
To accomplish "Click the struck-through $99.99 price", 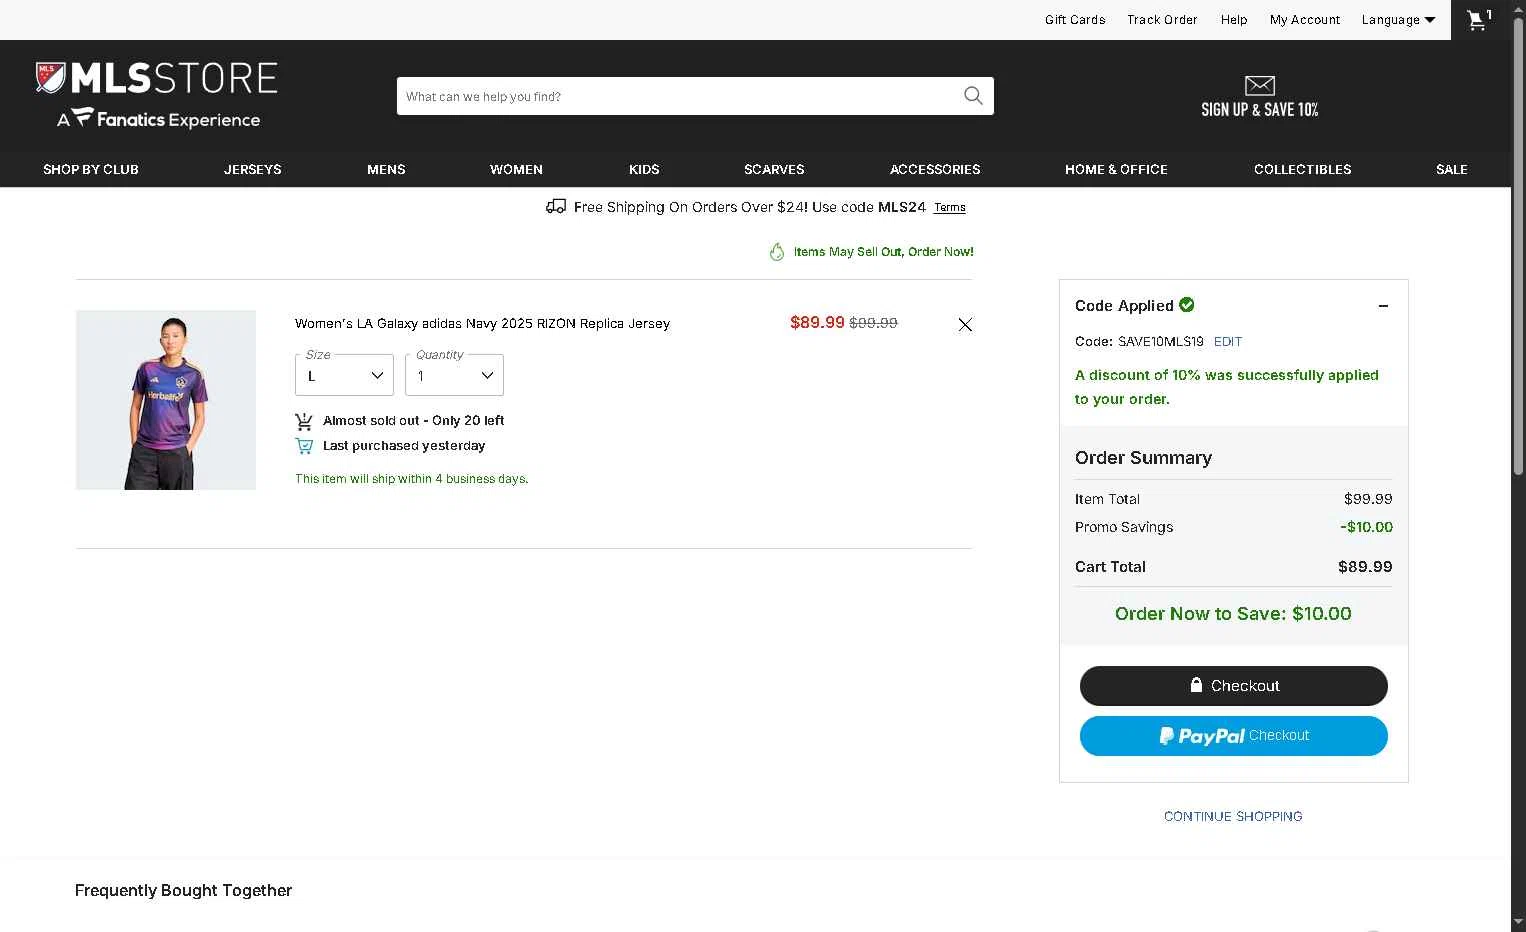I will (x=873, y=323).
